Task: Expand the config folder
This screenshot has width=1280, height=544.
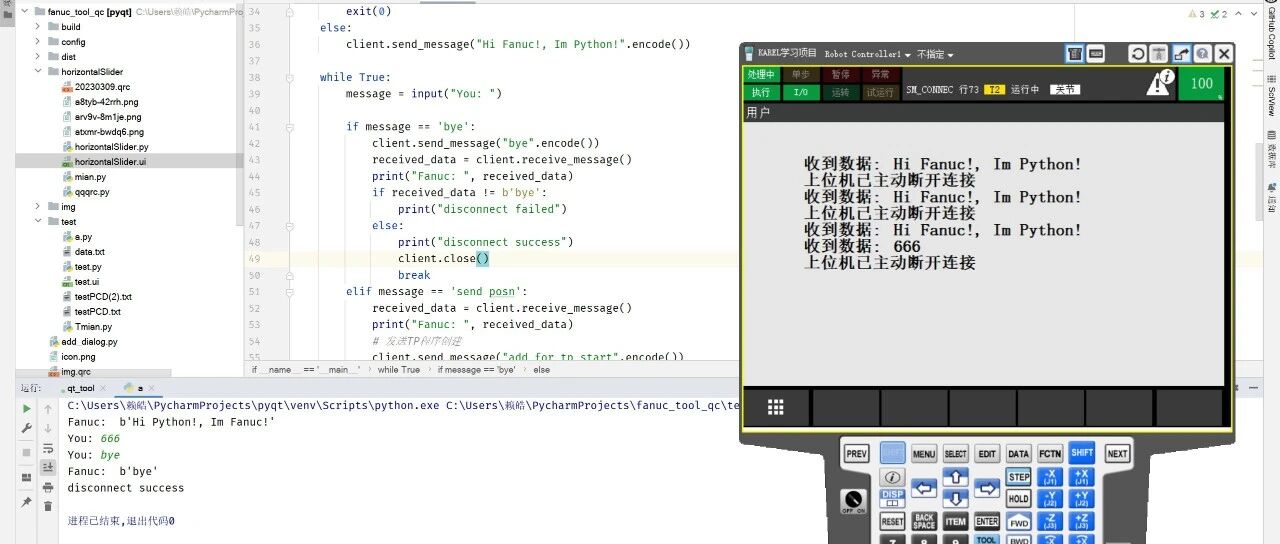Action: point(38,42)
